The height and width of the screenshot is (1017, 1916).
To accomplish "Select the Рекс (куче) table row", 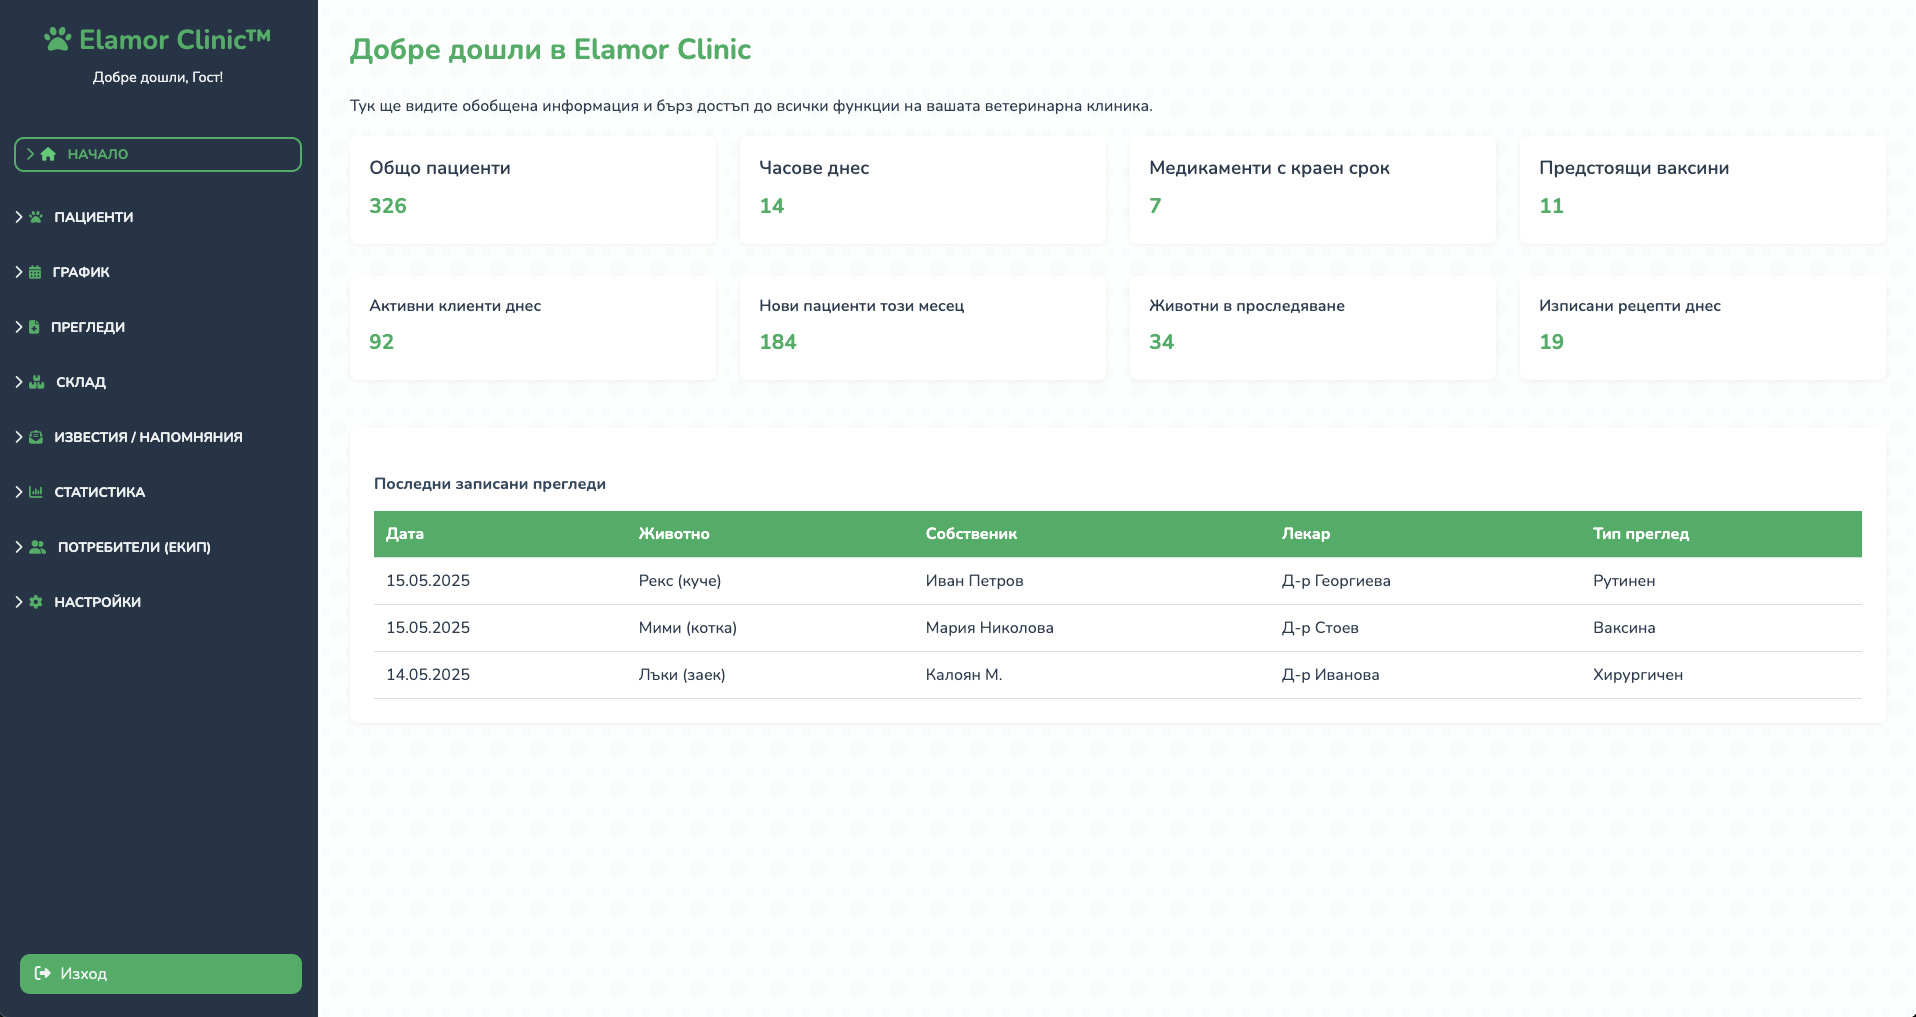I will [1117, 581].
